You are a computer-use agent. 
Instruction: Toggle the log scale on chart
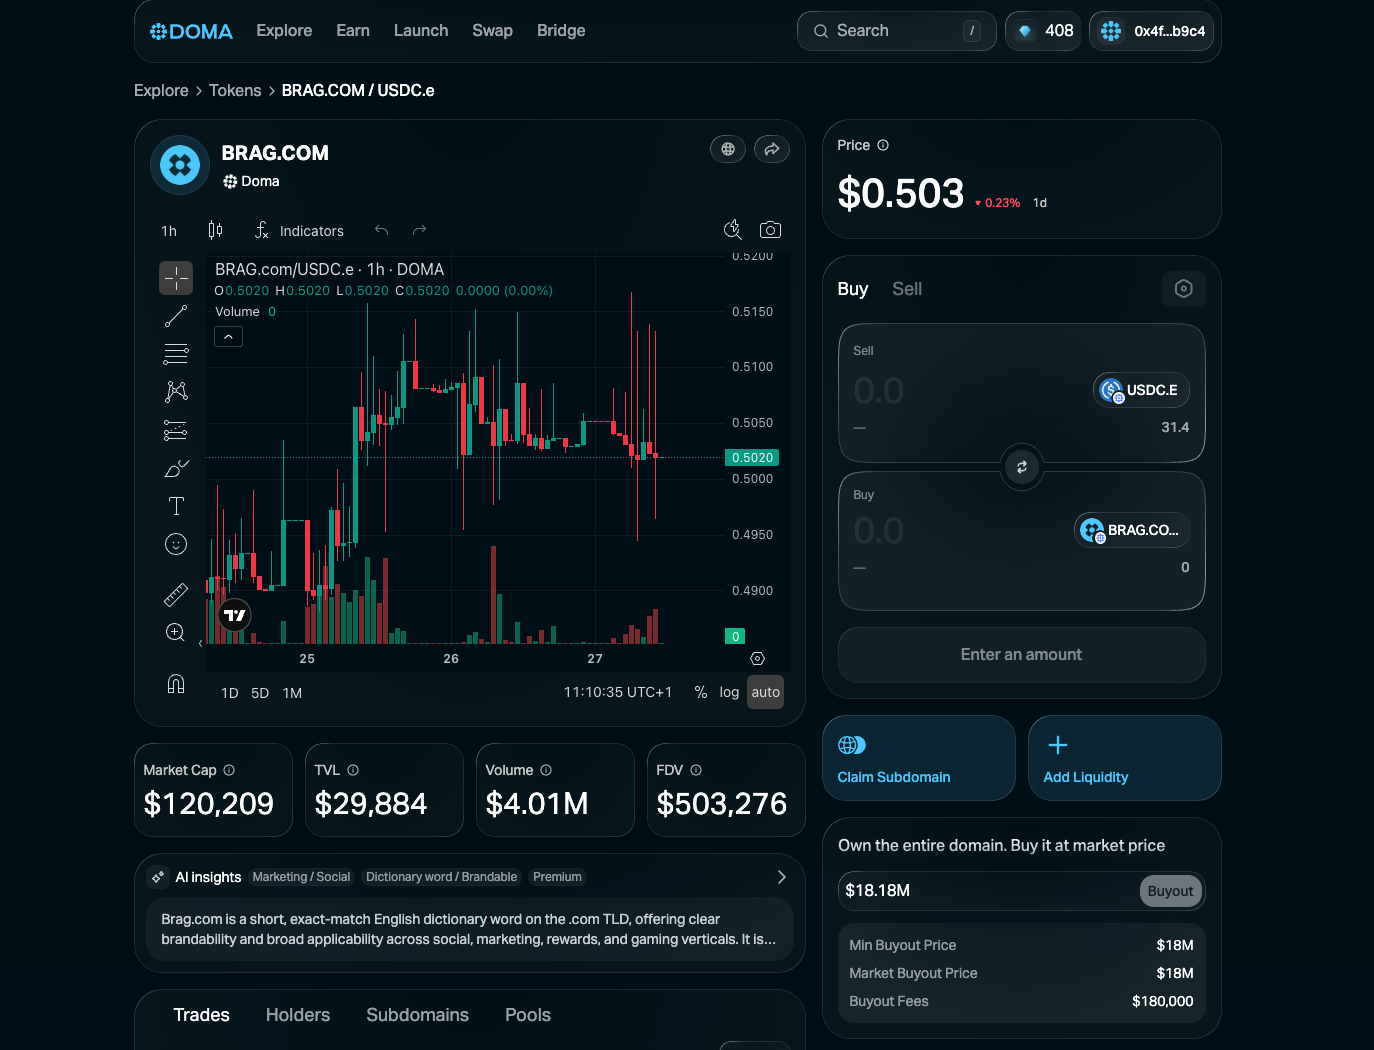click(x=729, y=692)
